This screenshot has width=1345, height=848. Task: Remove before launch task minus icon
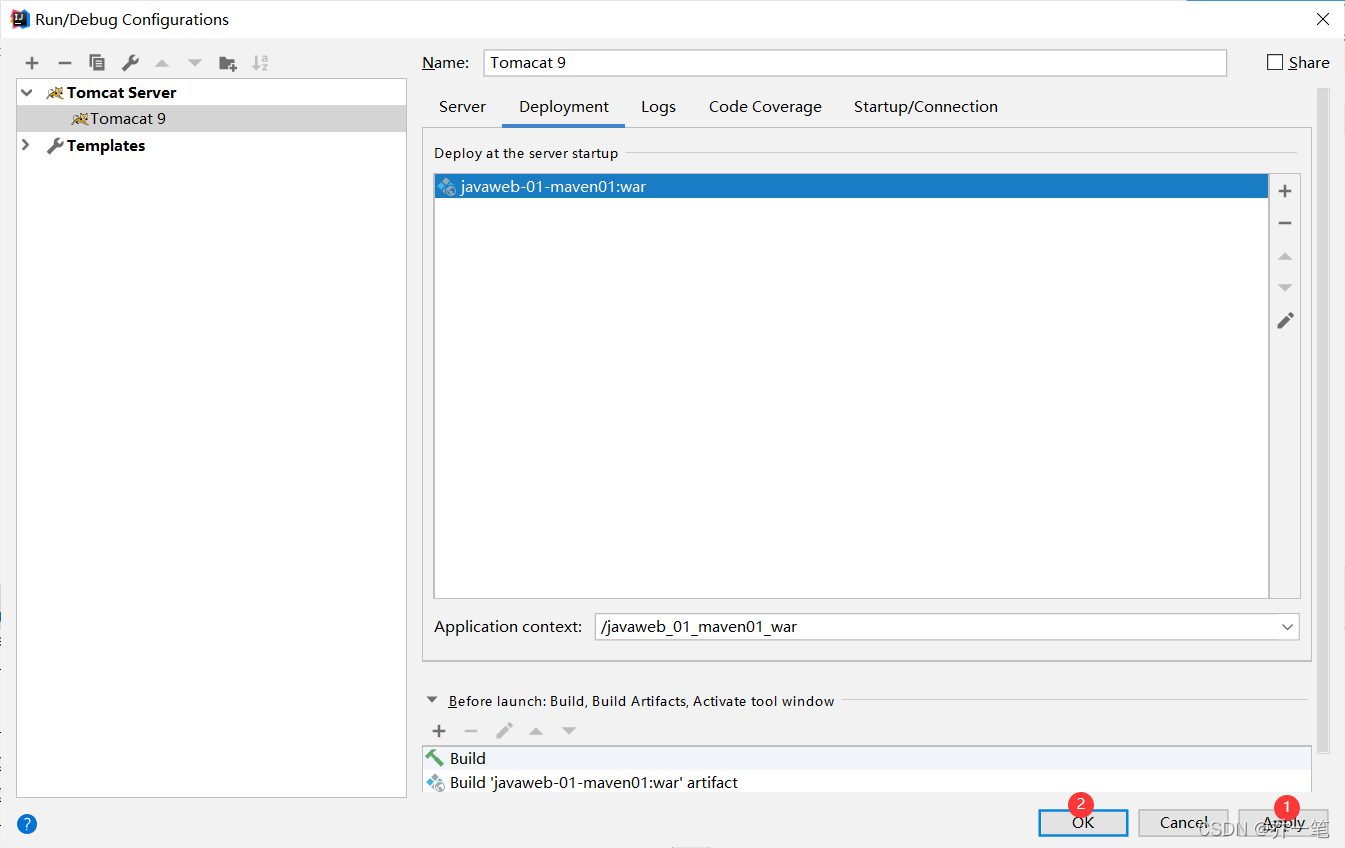tap(471, 731)
